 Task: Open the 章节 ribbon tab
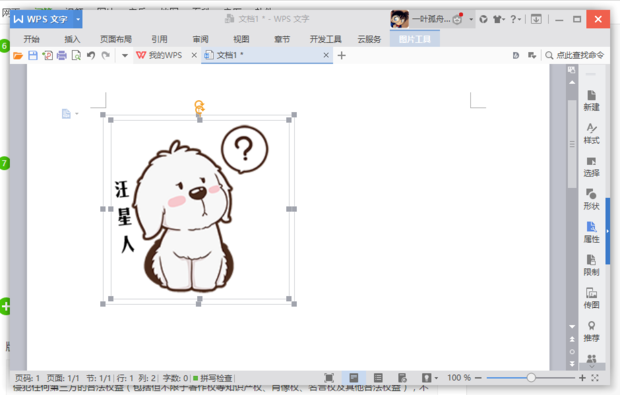tap(282, 39)
